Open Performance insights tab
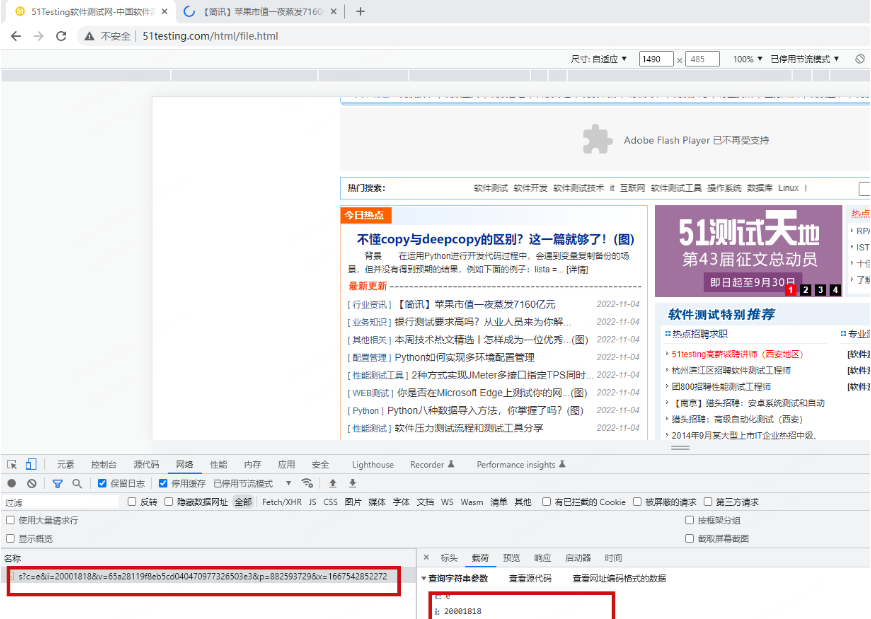 pos(521,465)
